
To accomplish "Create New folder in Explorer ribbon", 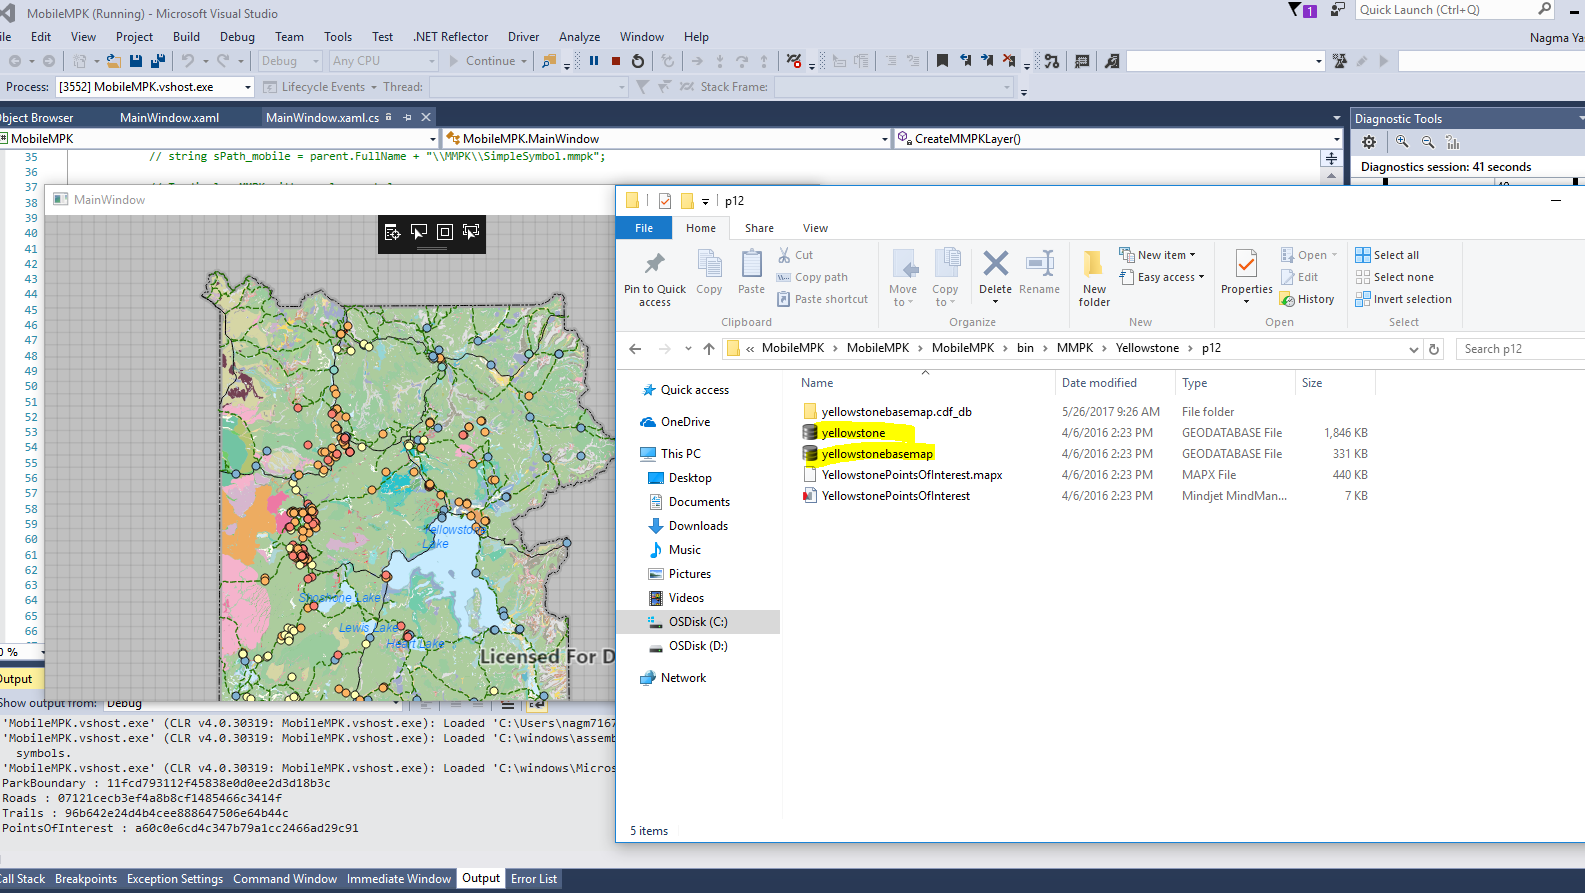I will pos(1094,278).
